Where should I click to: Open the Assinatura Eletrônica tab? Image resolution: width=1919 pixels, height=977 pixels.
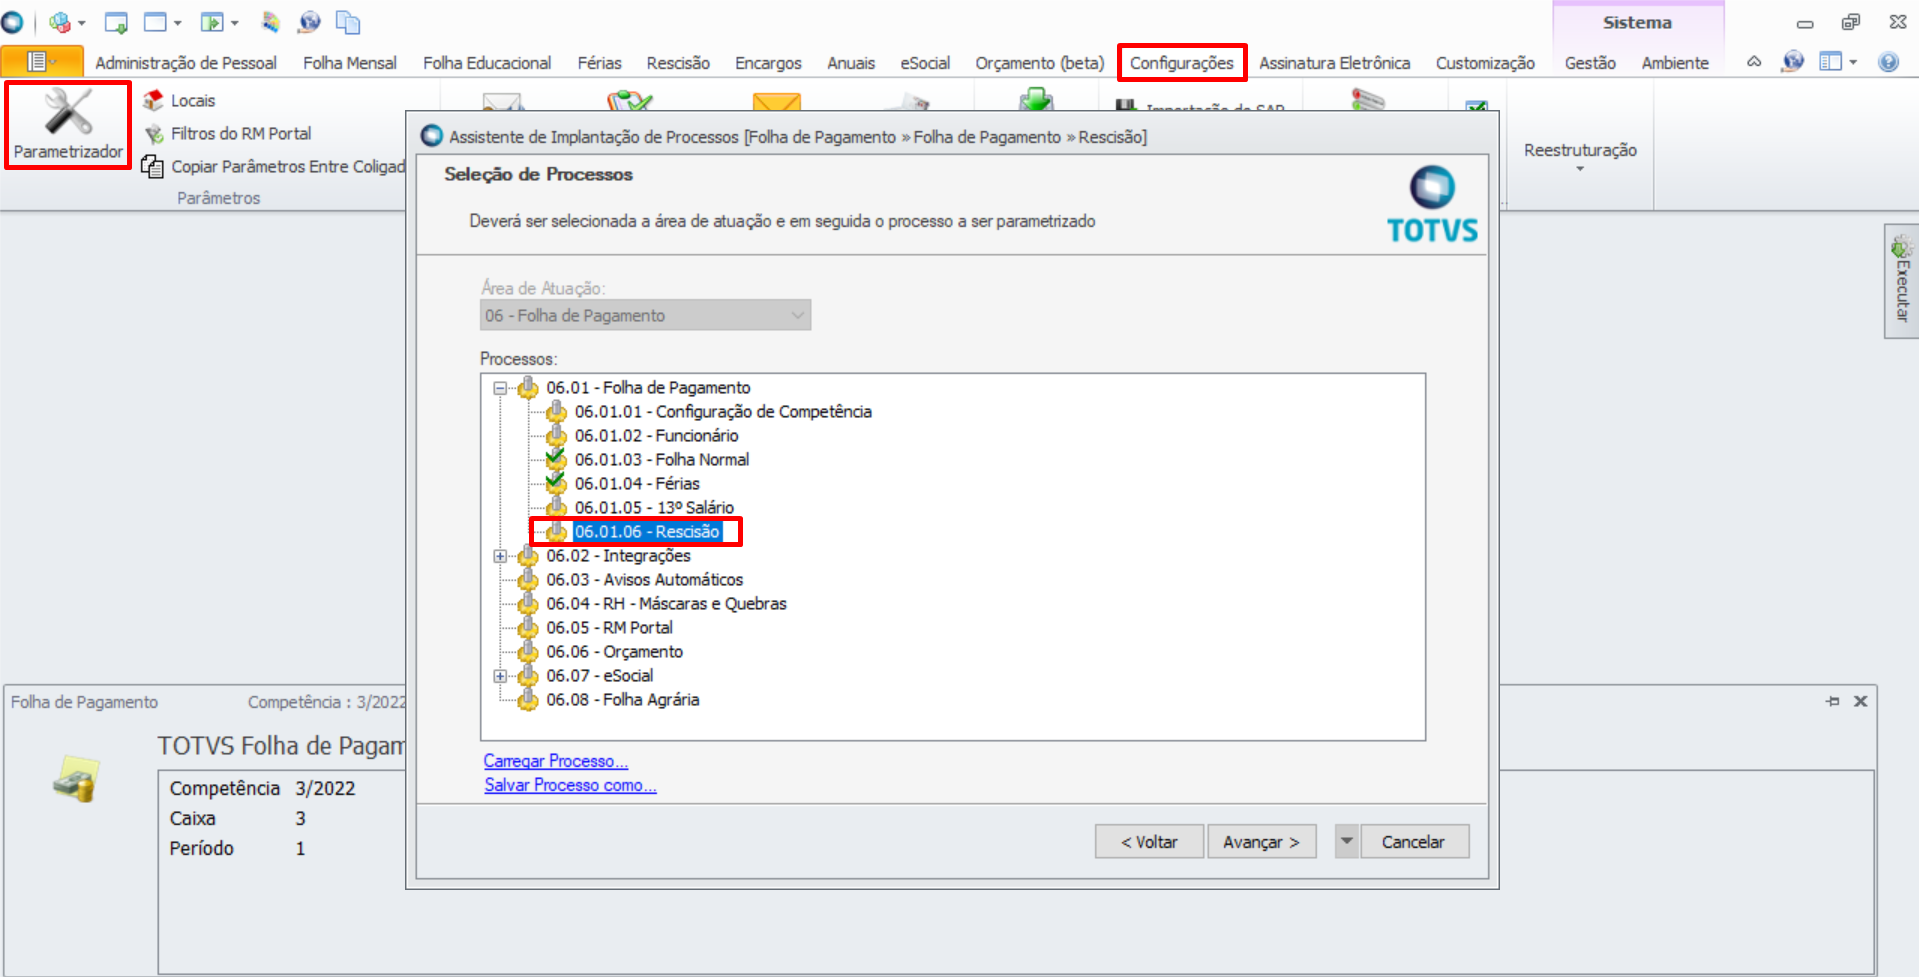(x=1334, y=63)
